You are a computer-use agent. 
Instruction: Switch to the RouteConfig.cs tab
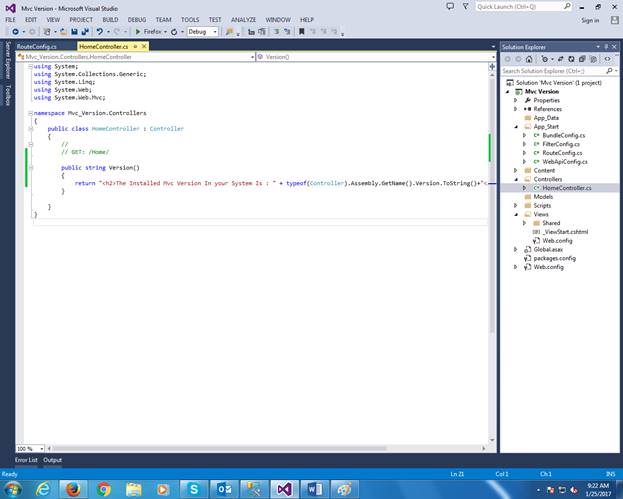tap(37, 46)
